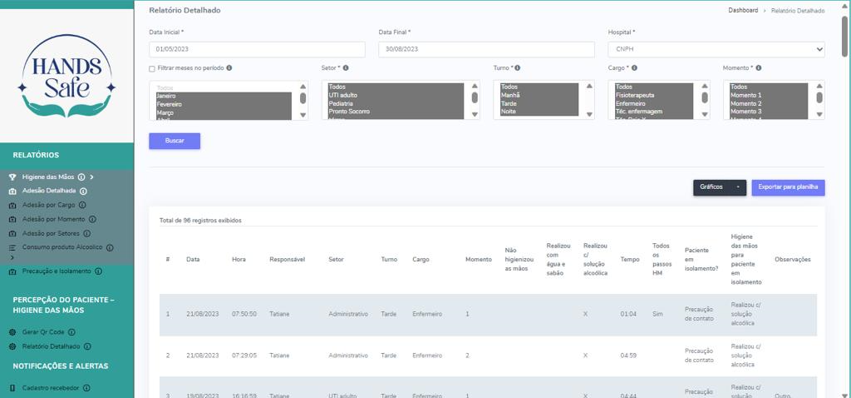Click info icon next to Gerar Qr Code
This screenshot has width=851, height=398.
72,332
